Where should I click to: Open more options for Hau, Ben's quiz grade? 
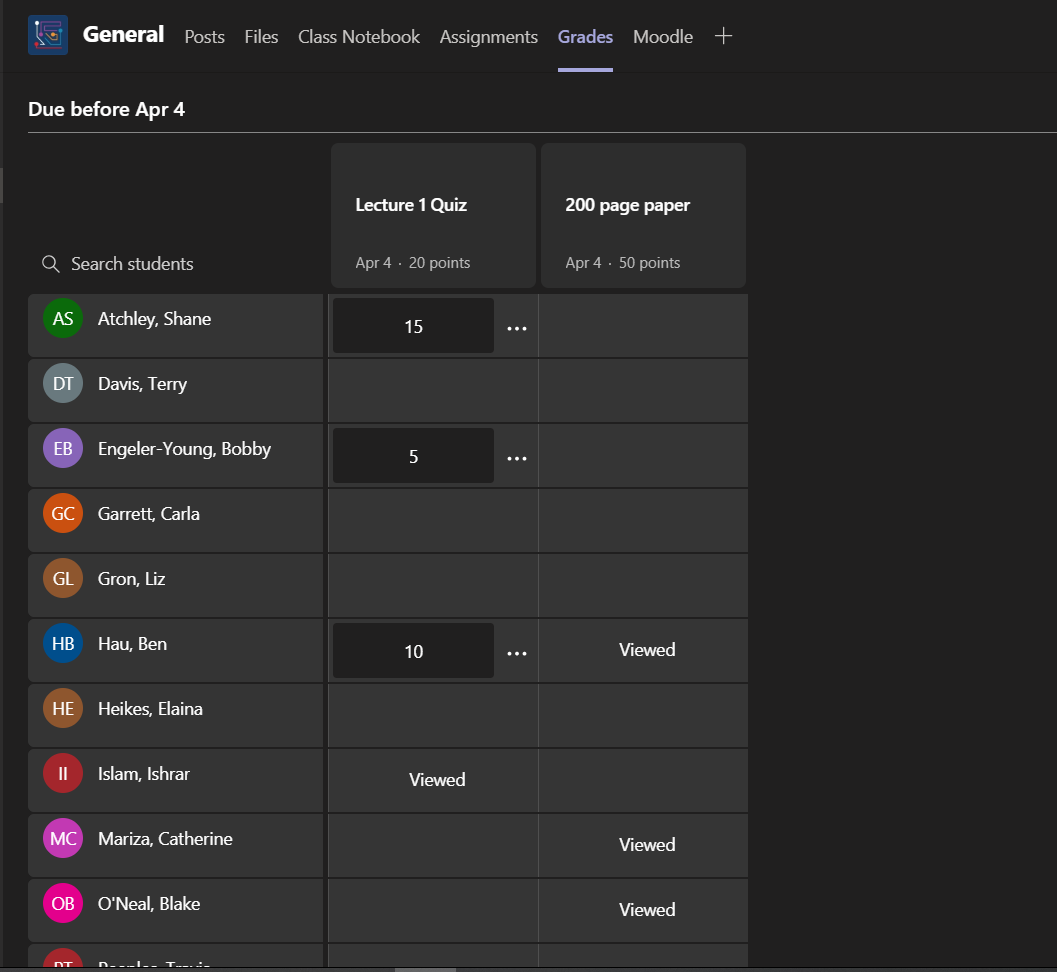click(517, 653)
